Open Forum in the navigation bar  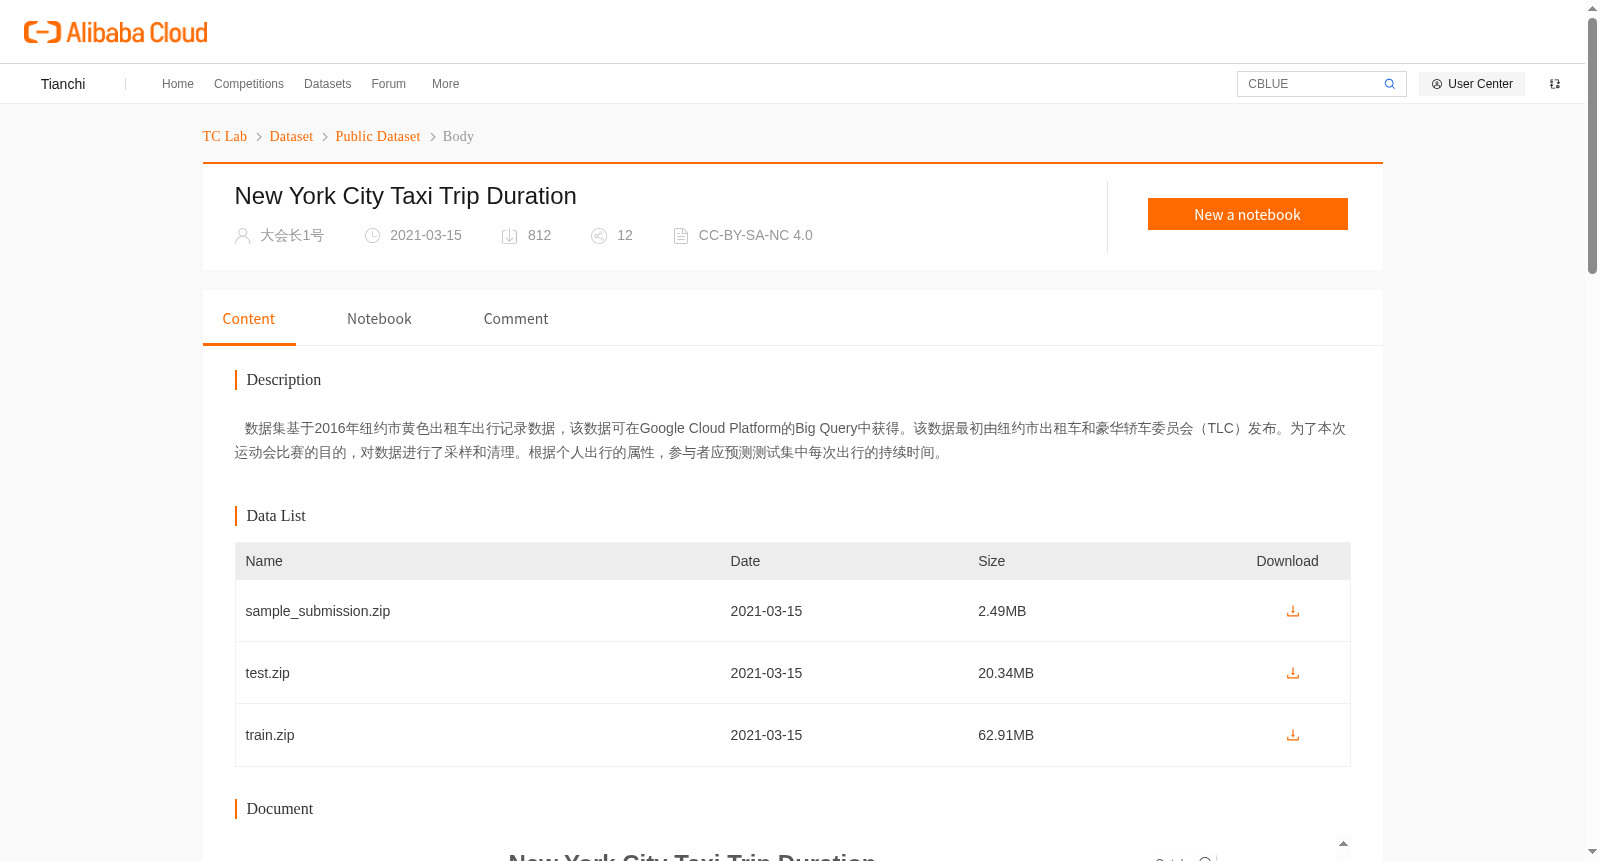[x=388, y=84]
